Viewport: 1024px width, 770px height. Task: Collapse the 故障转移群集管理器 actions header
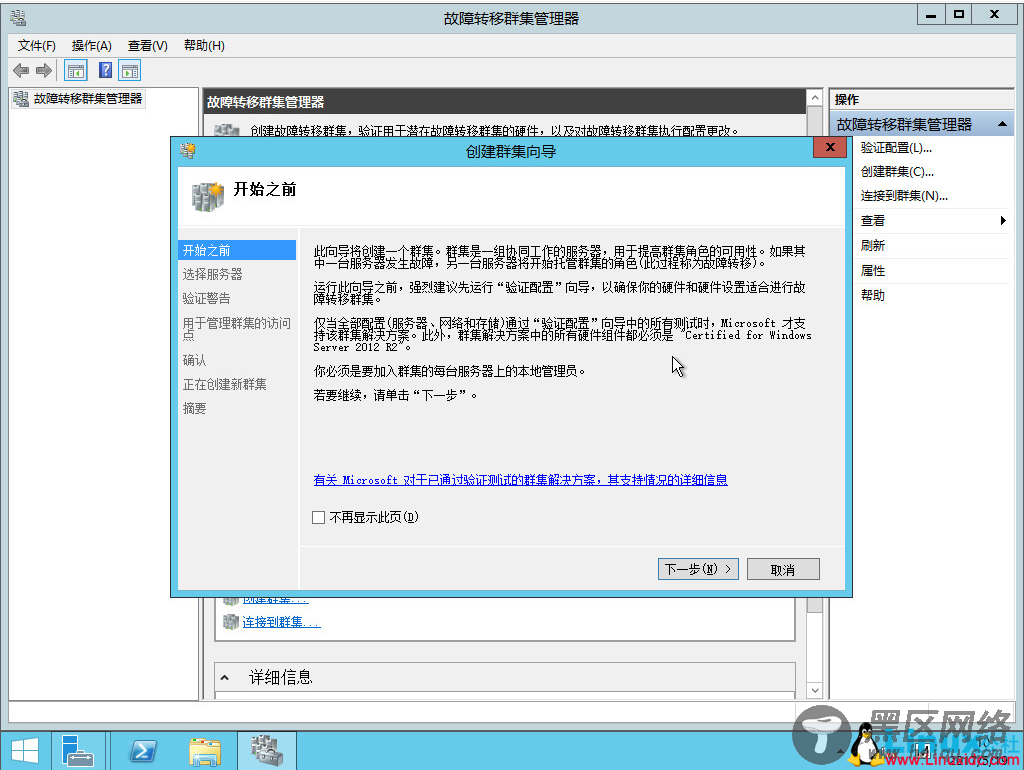(x=1002, y=124)
